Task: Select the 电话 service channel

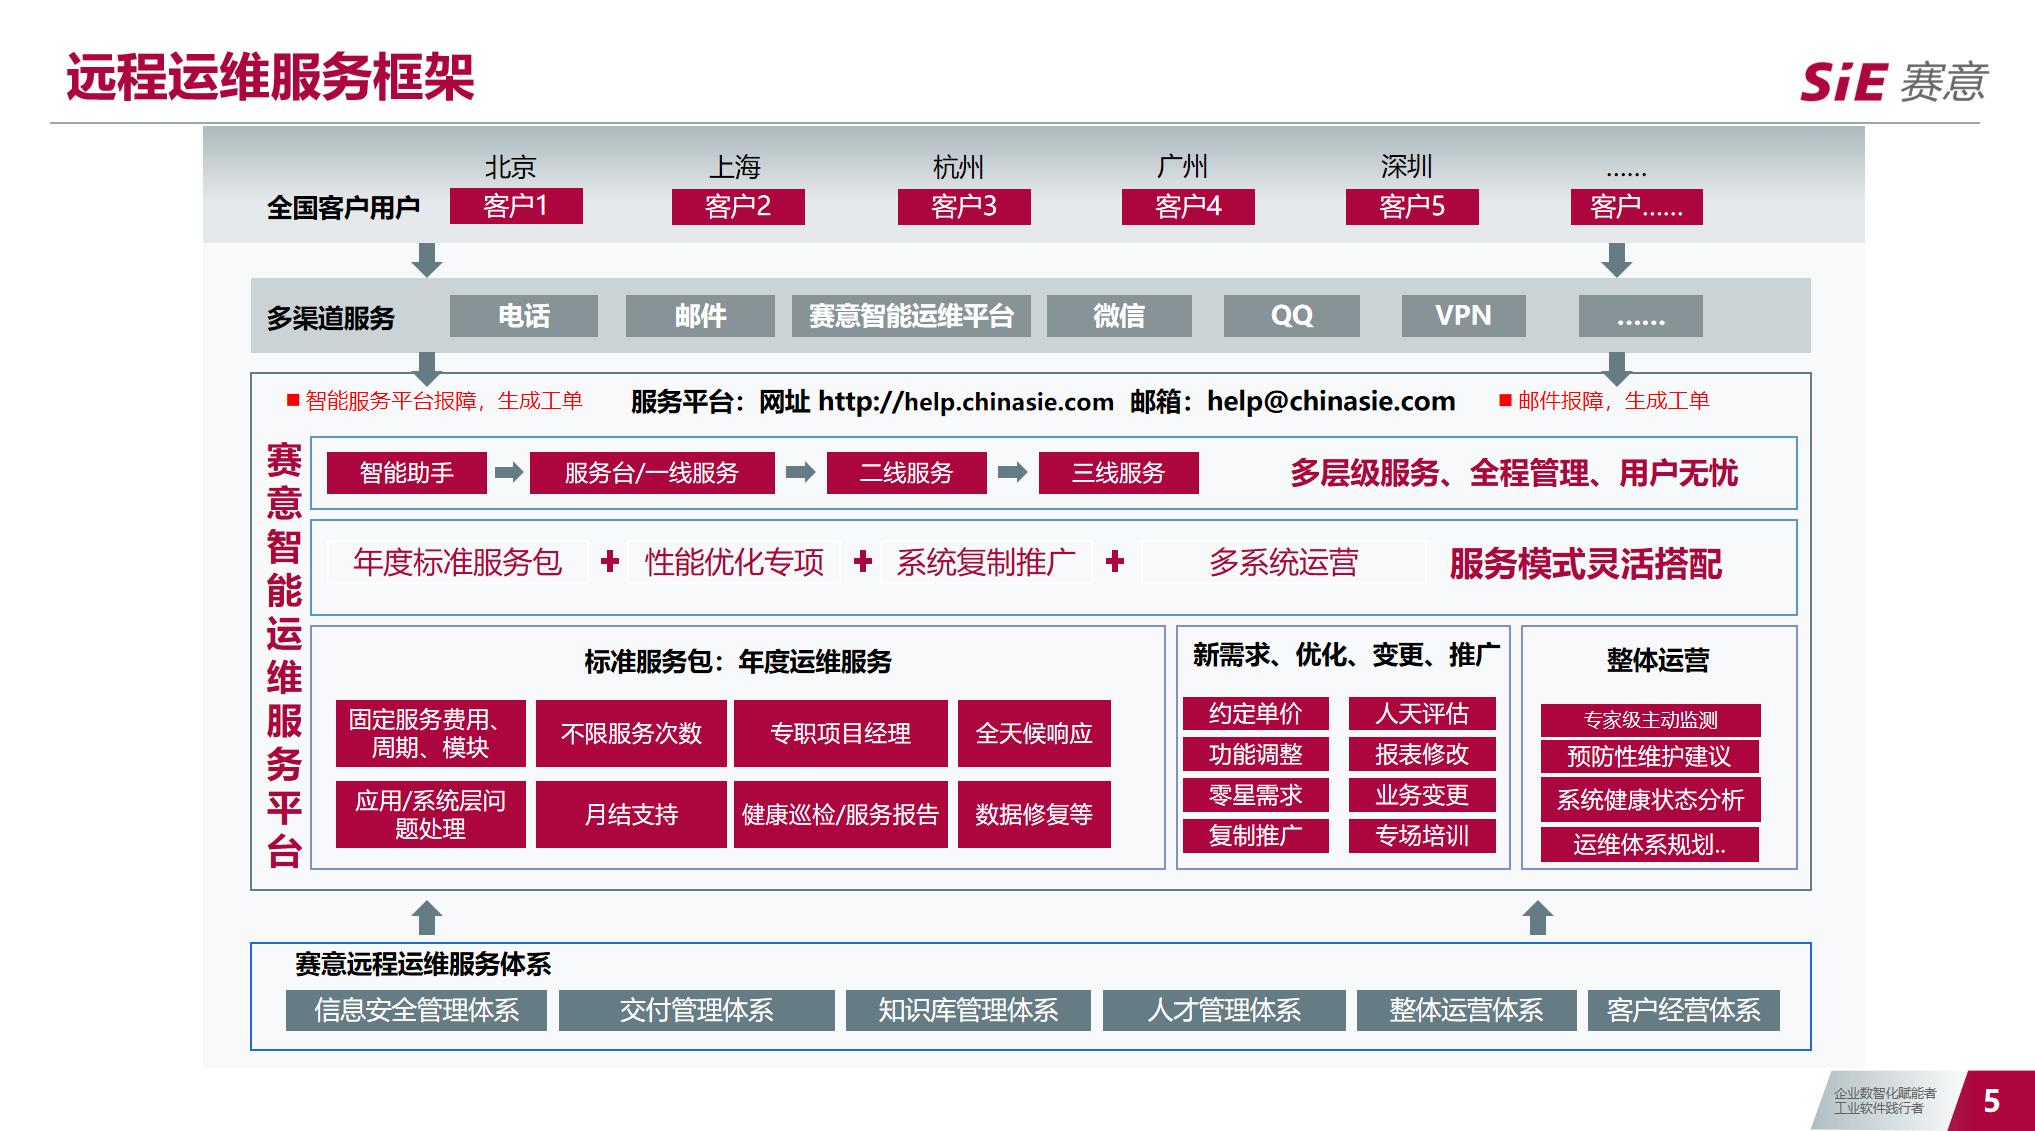Action: pos(524,316)
